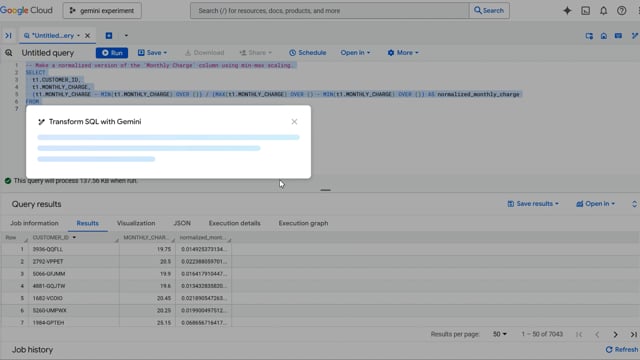Expand the Open in menu in the toolbar
The image size is (640, 360).
(355, 53)
